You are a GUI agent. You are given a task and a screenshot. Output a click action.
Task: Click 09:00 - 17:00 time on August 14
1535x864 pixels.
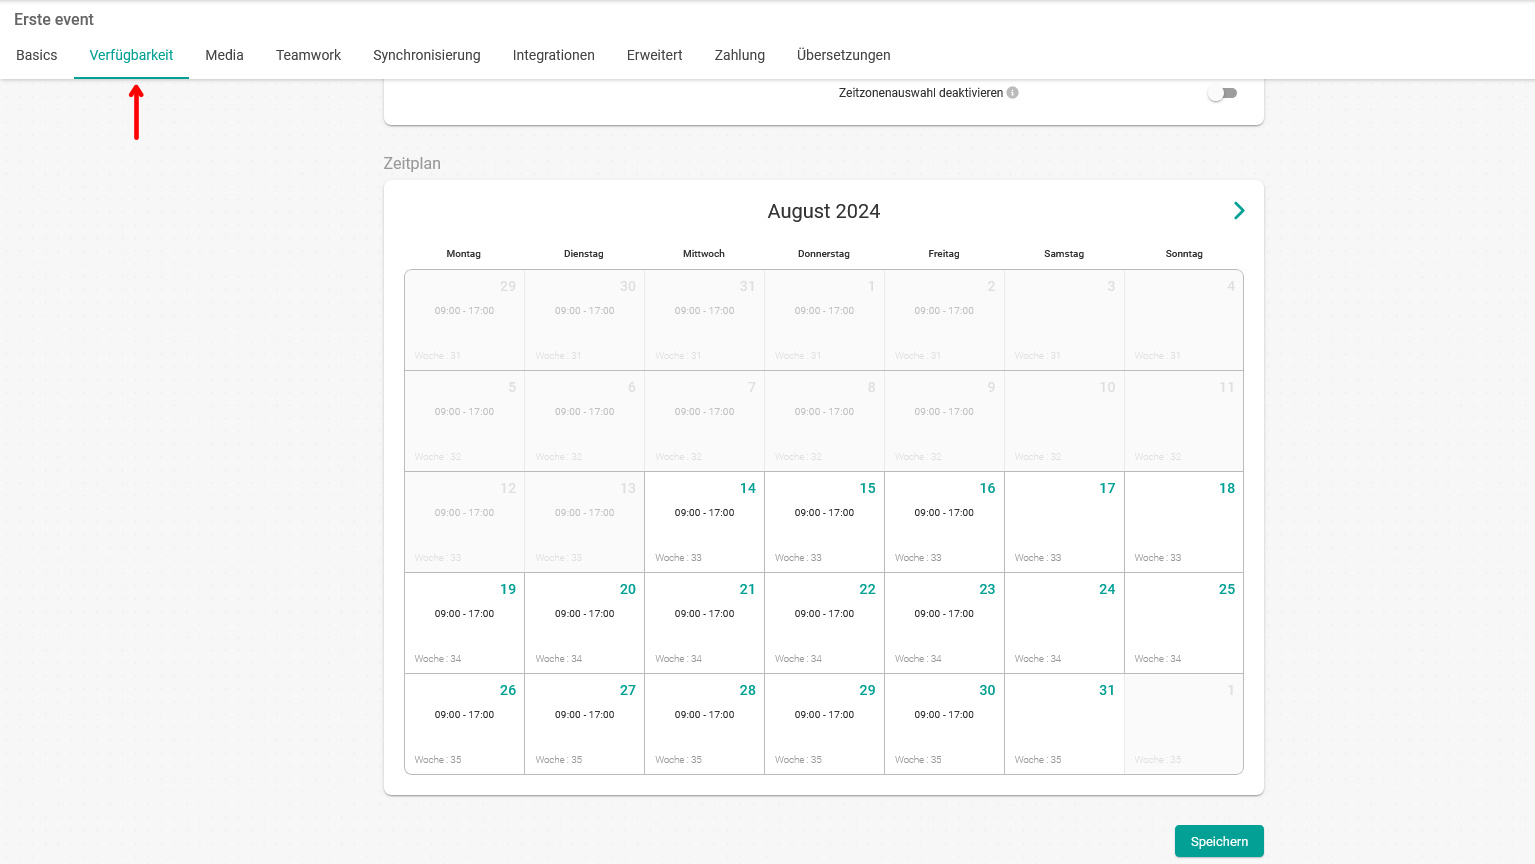pos(704,513)
